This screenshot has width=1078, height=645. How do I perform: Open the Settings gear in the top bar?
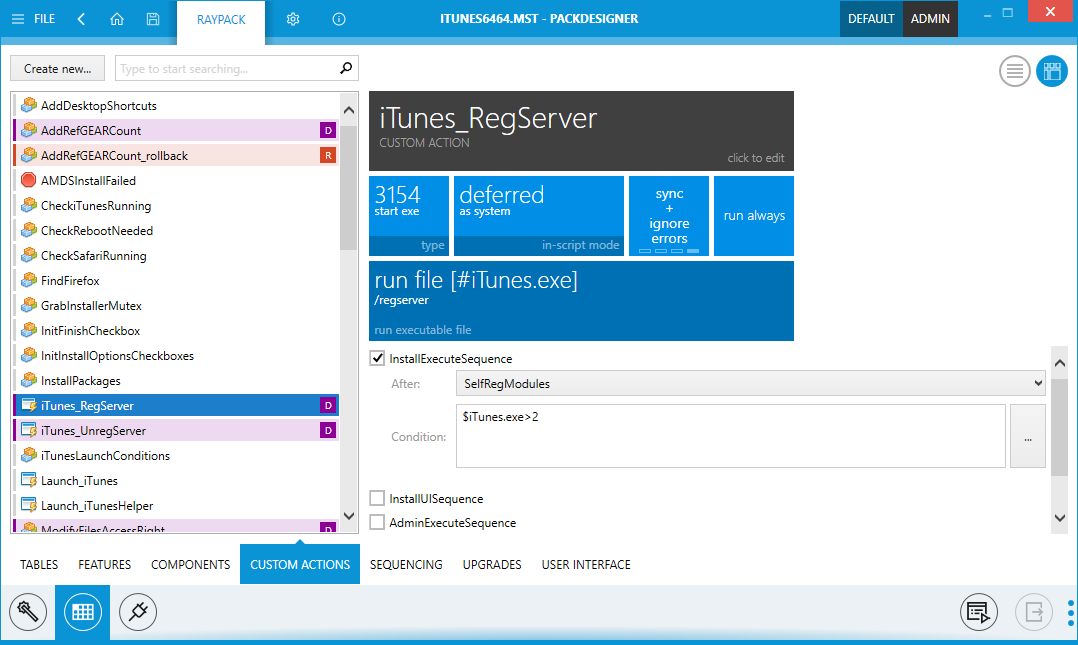[292, 18]
